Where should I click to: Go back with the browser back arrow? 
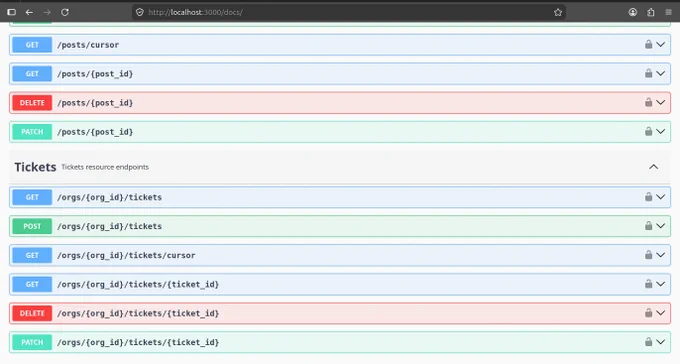coord(29,12)
